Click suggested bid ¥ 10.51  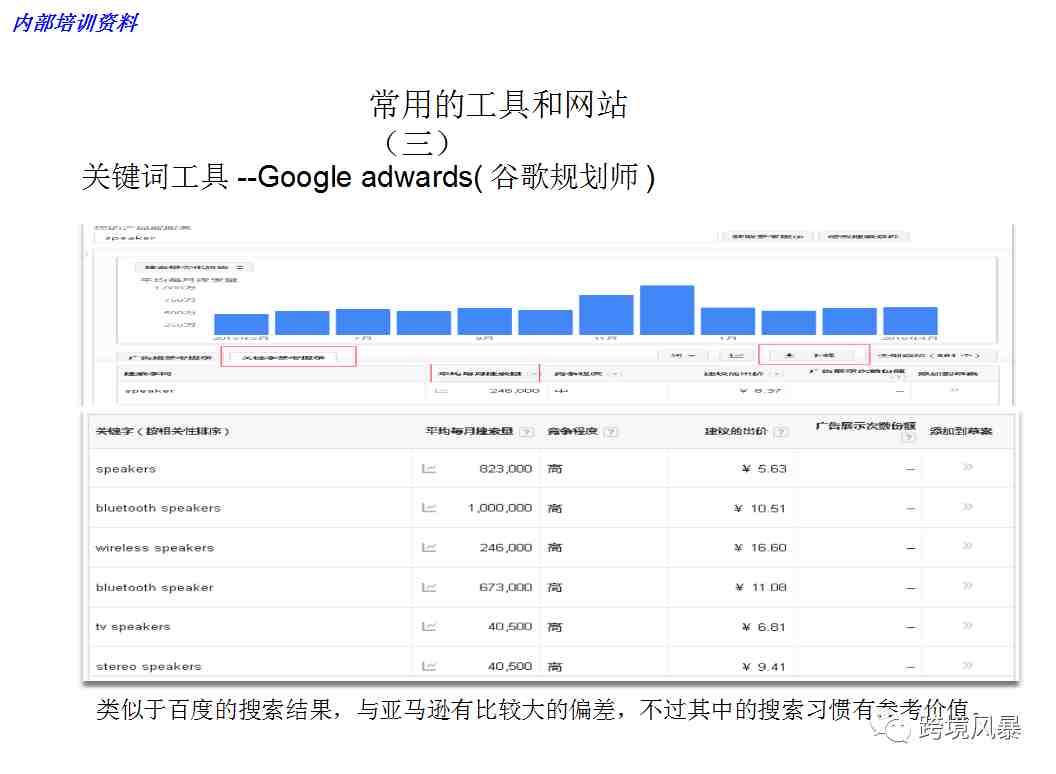point(760,509)
